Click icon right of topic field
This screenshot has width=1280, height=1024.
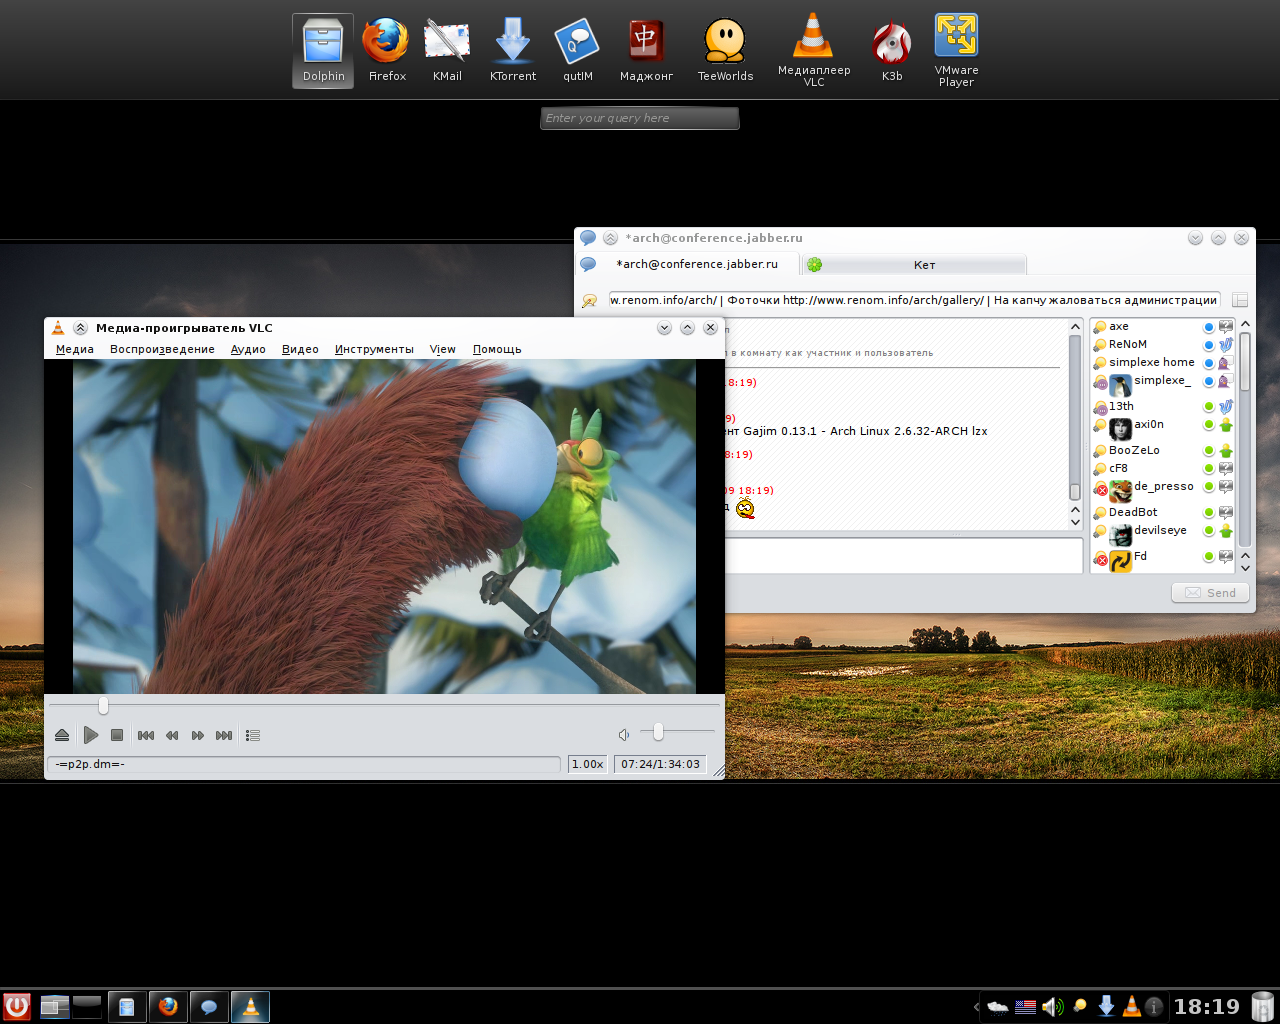[x=1240, y=300]
